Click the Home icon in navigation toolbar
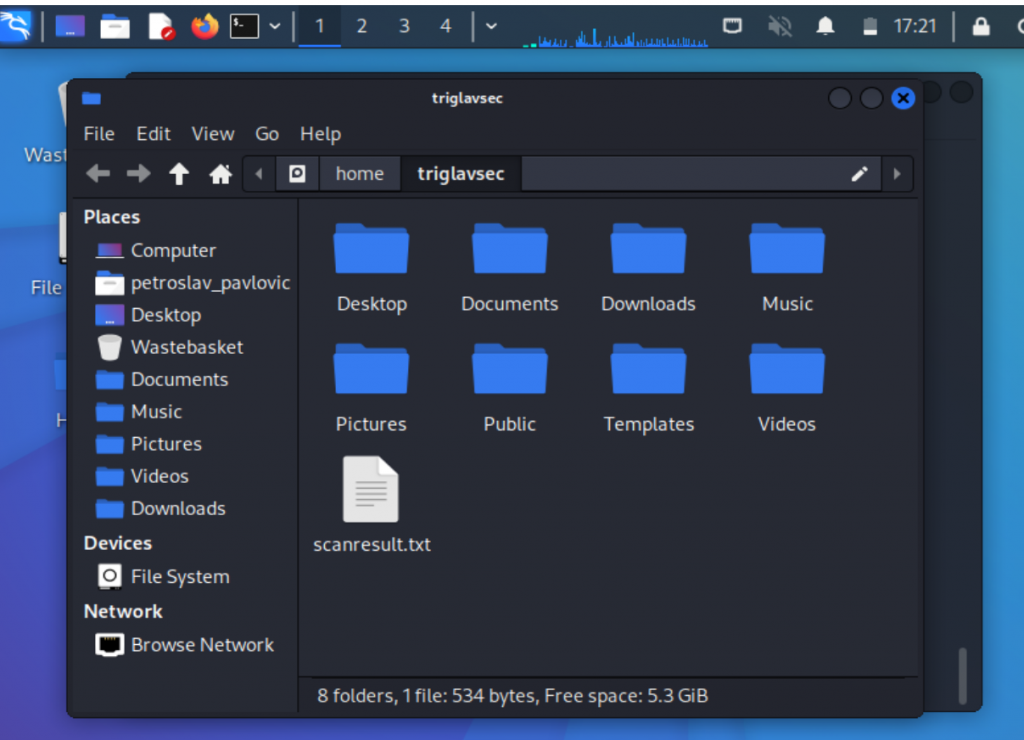The image size is (1024, 740). [x=220, y=174]
